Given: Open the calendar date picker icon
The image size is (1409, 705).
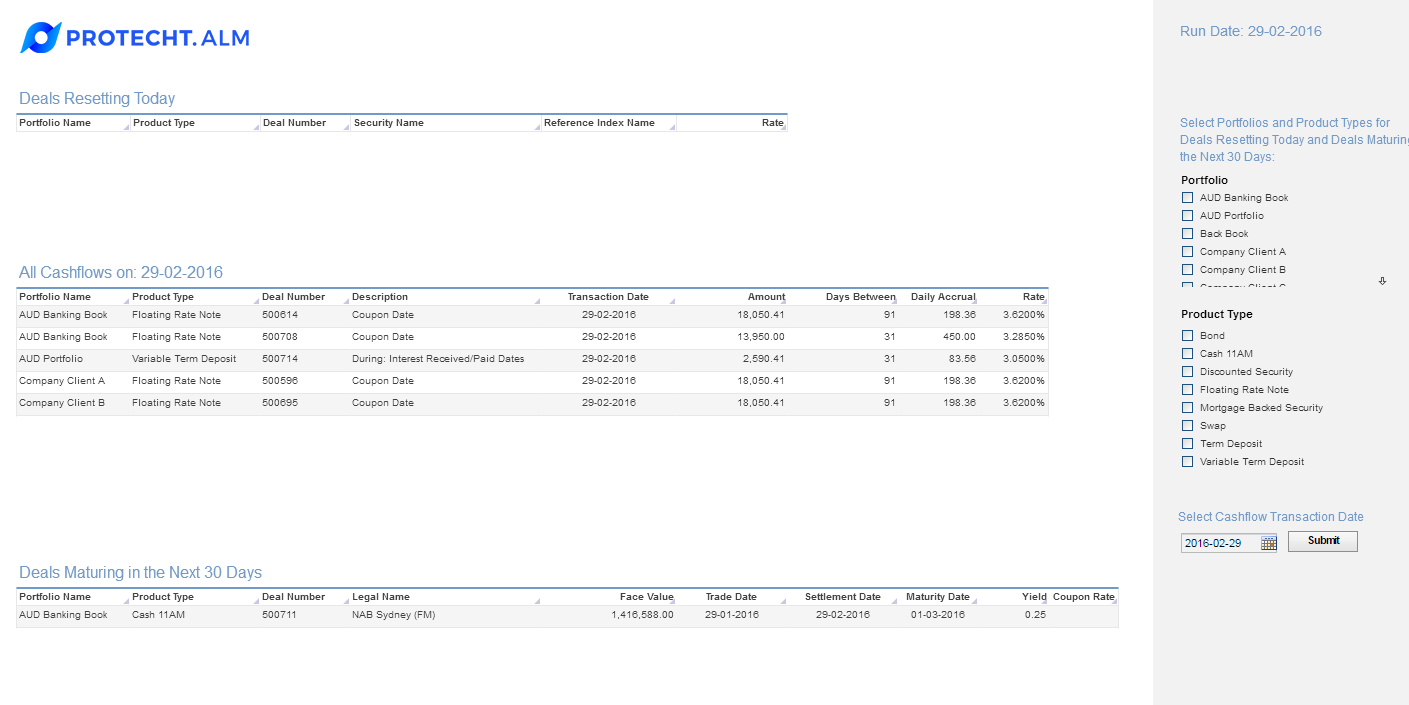Looking at the screenshot, I should tap(1268, 542).
